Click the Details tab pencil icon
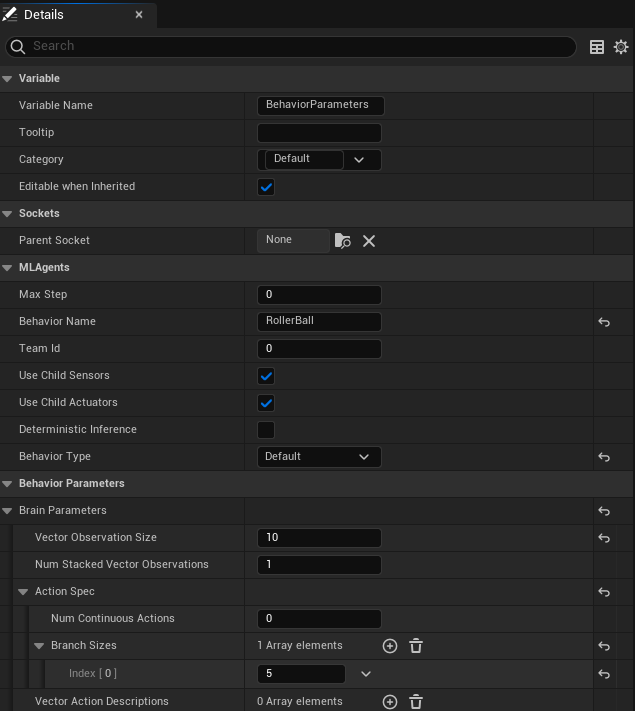Viewport: 635px width, 711px height. pyautogui.click(x=10, y=15)
